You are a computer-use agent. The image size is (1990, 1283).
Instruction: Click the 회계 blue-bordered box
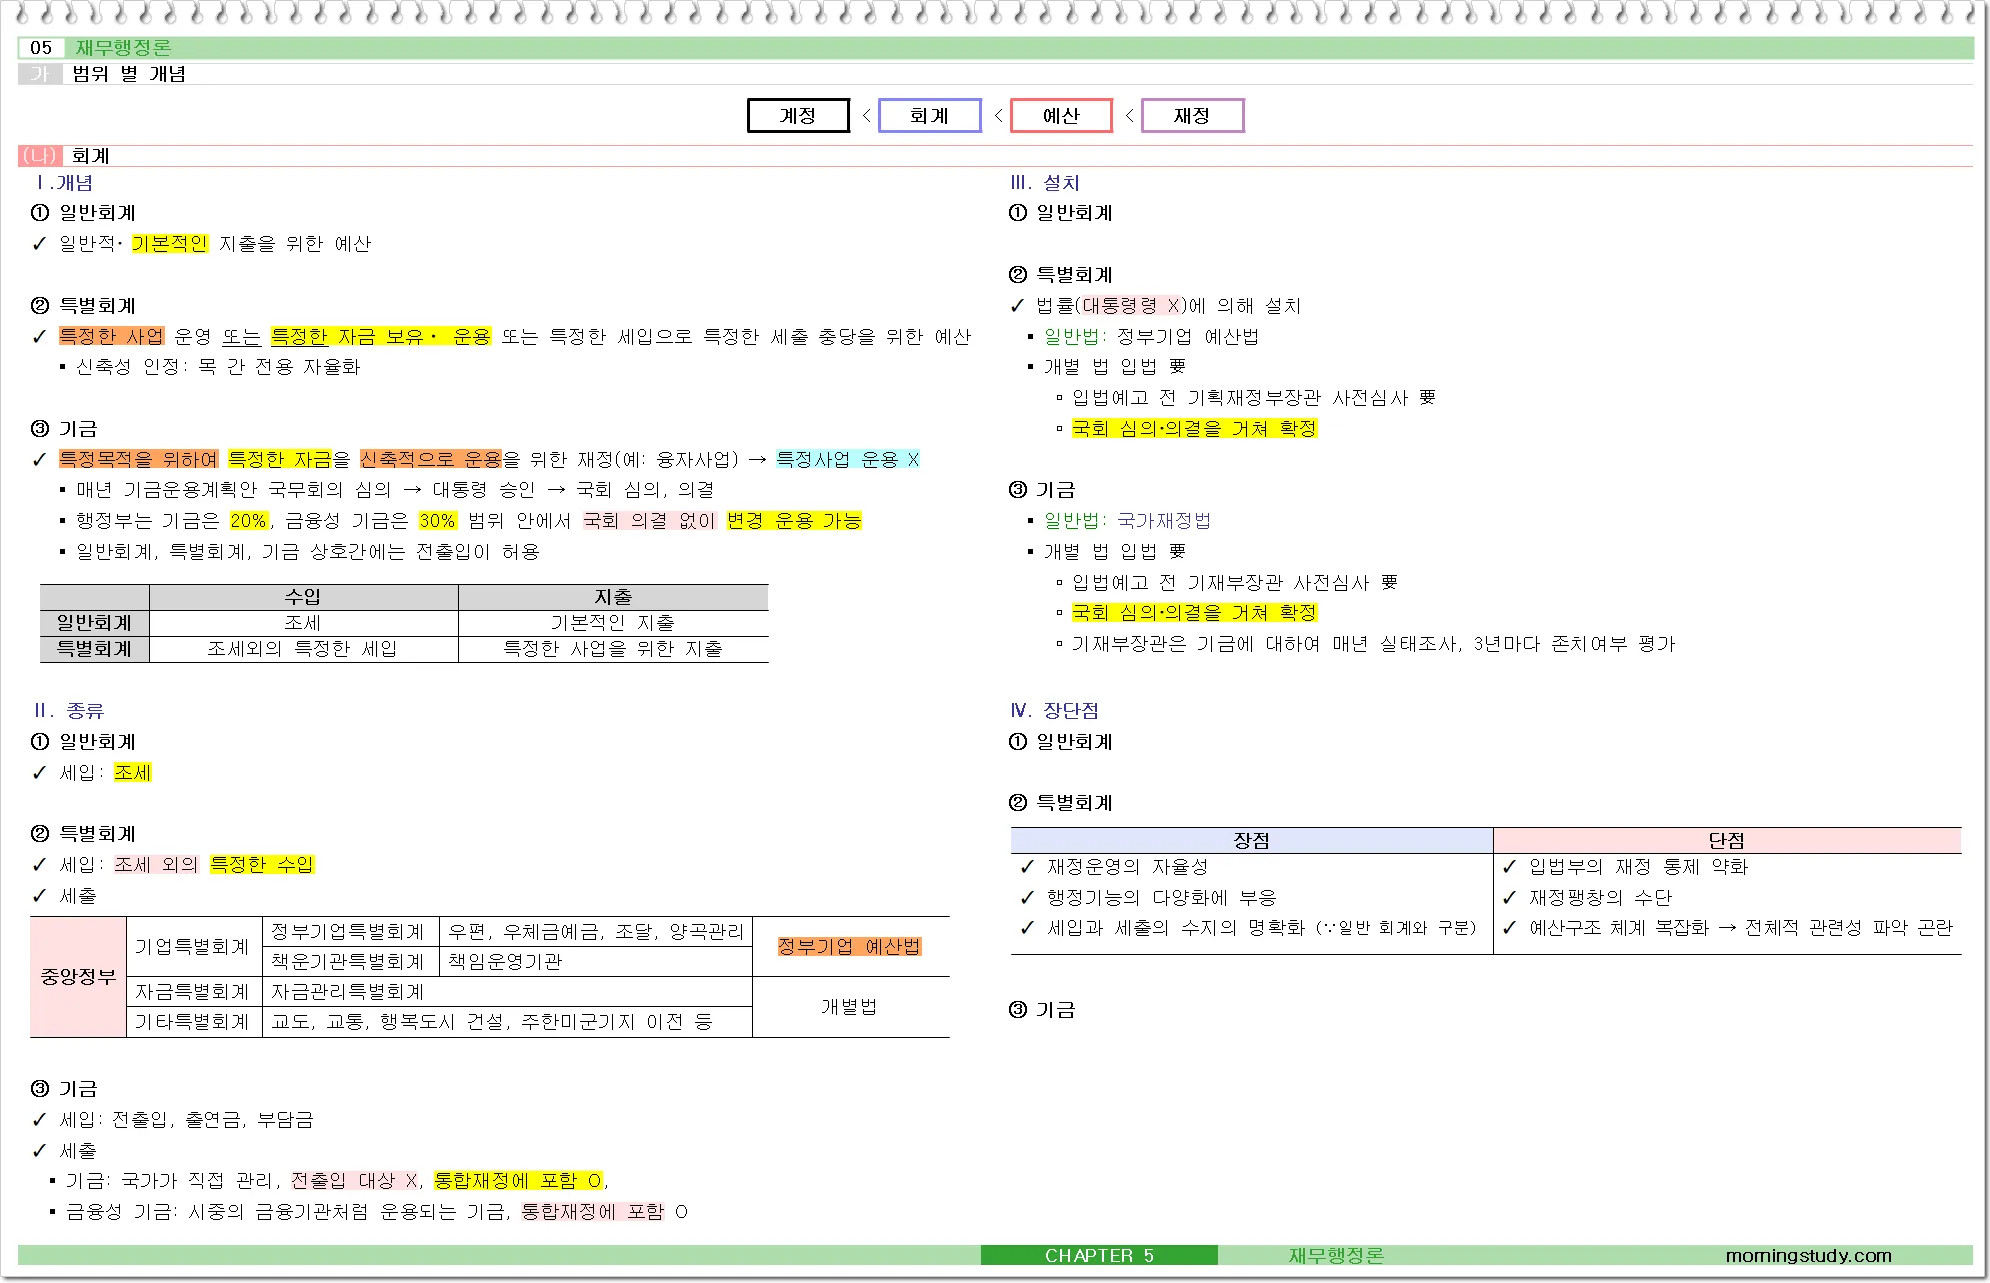pos(929,115)
